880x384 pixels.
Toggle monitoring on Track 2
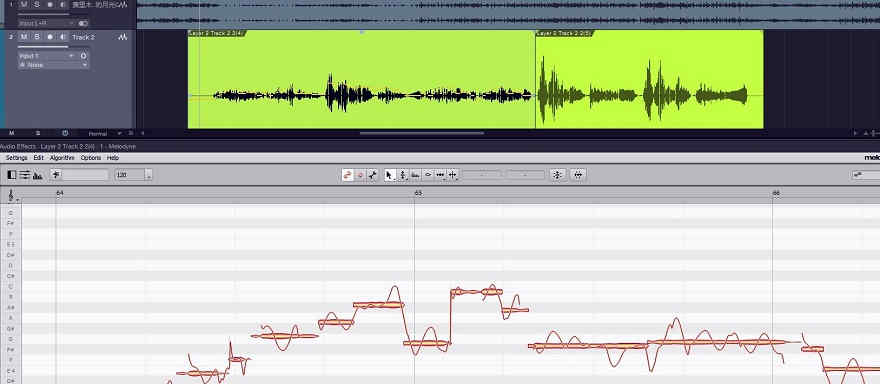click(62, 37)
